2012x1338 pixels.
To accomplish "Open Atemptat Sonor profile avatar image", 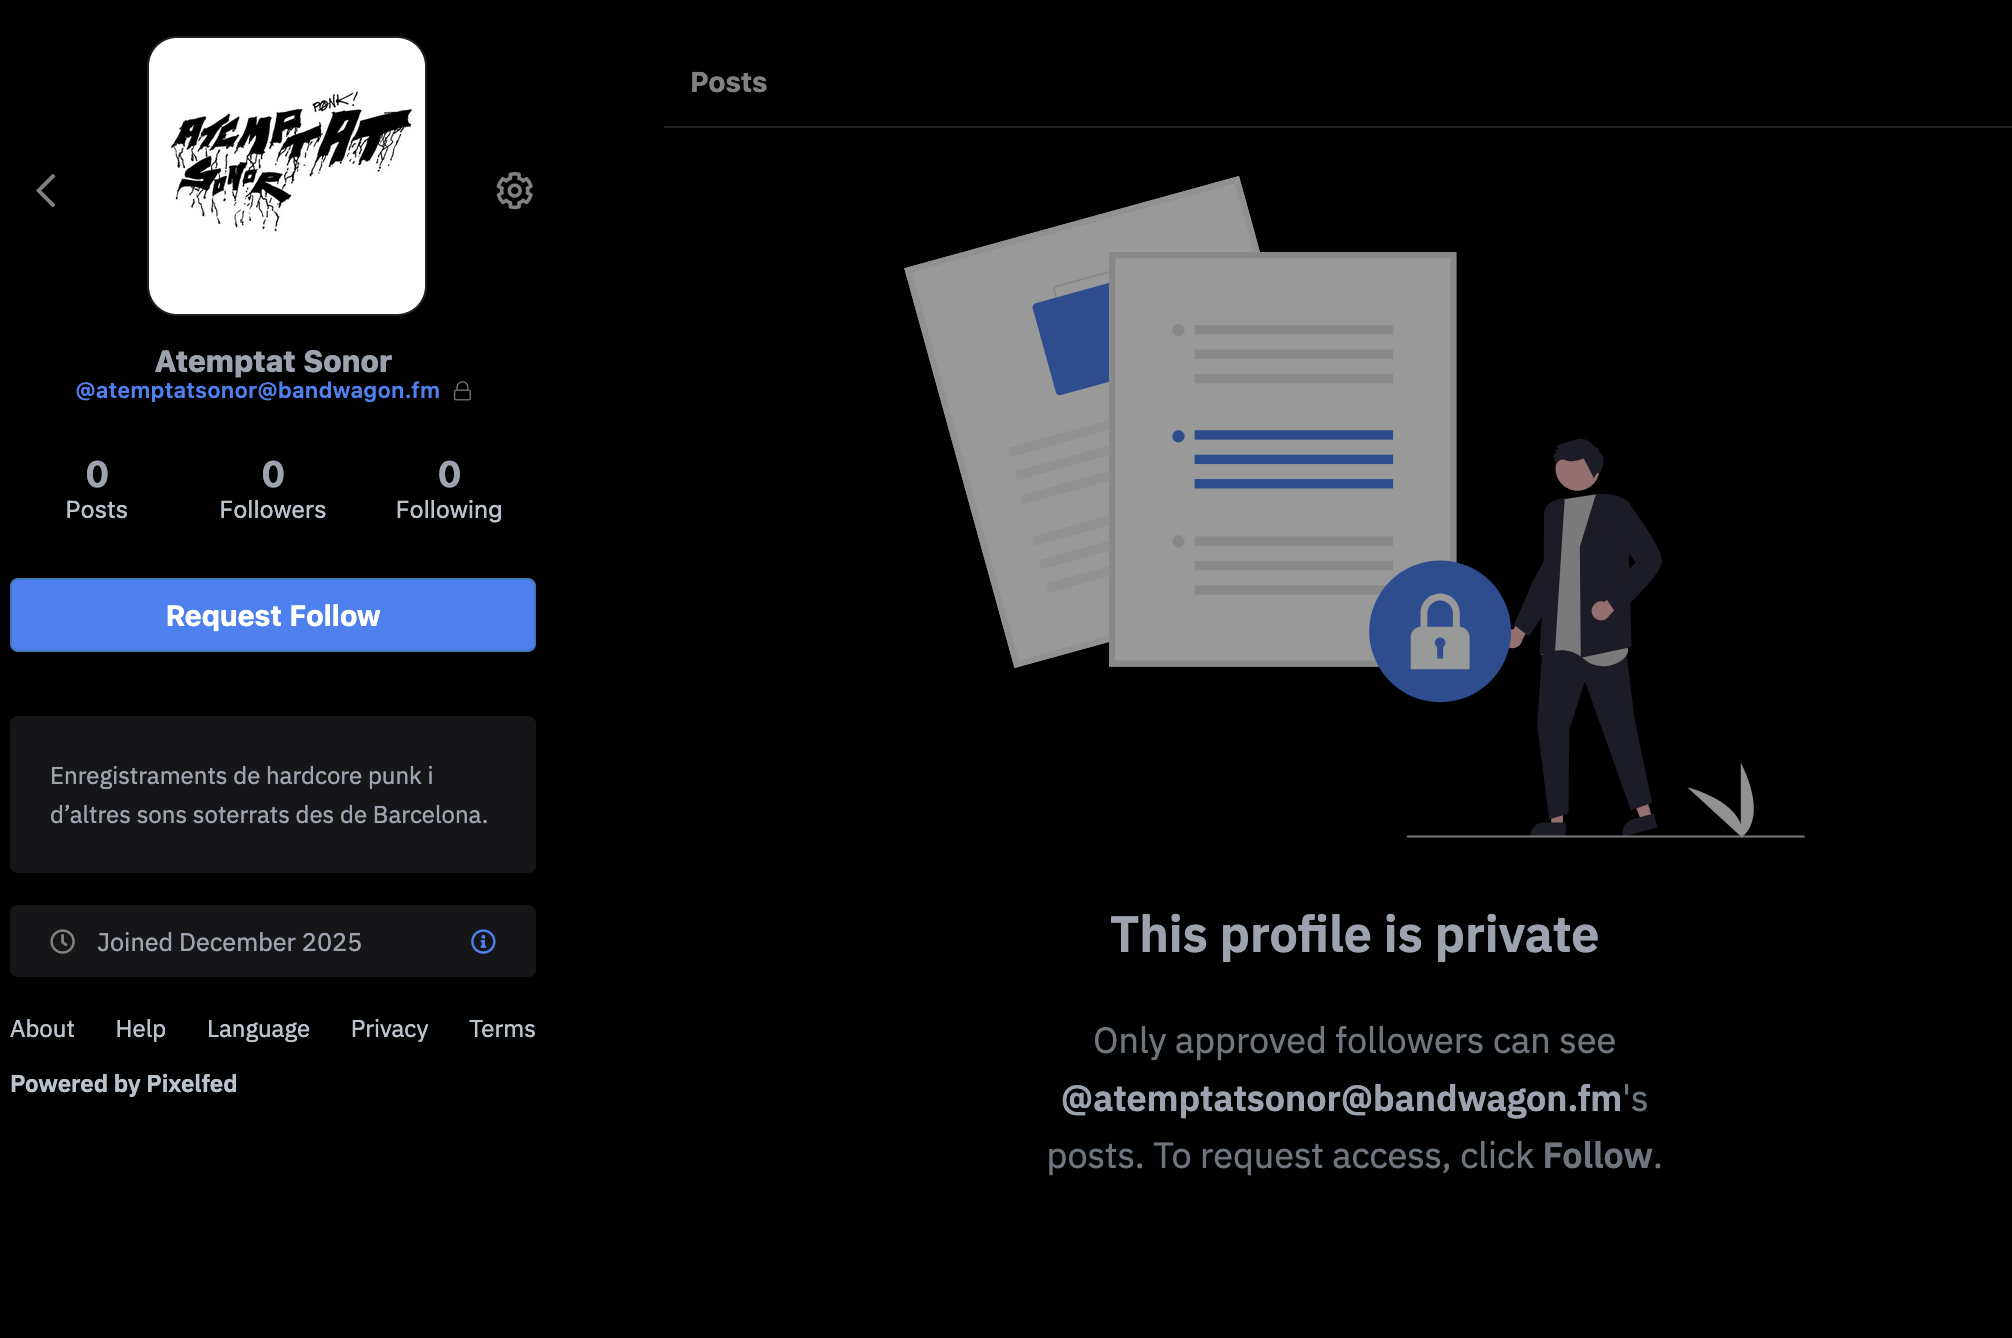I will 287,176.
